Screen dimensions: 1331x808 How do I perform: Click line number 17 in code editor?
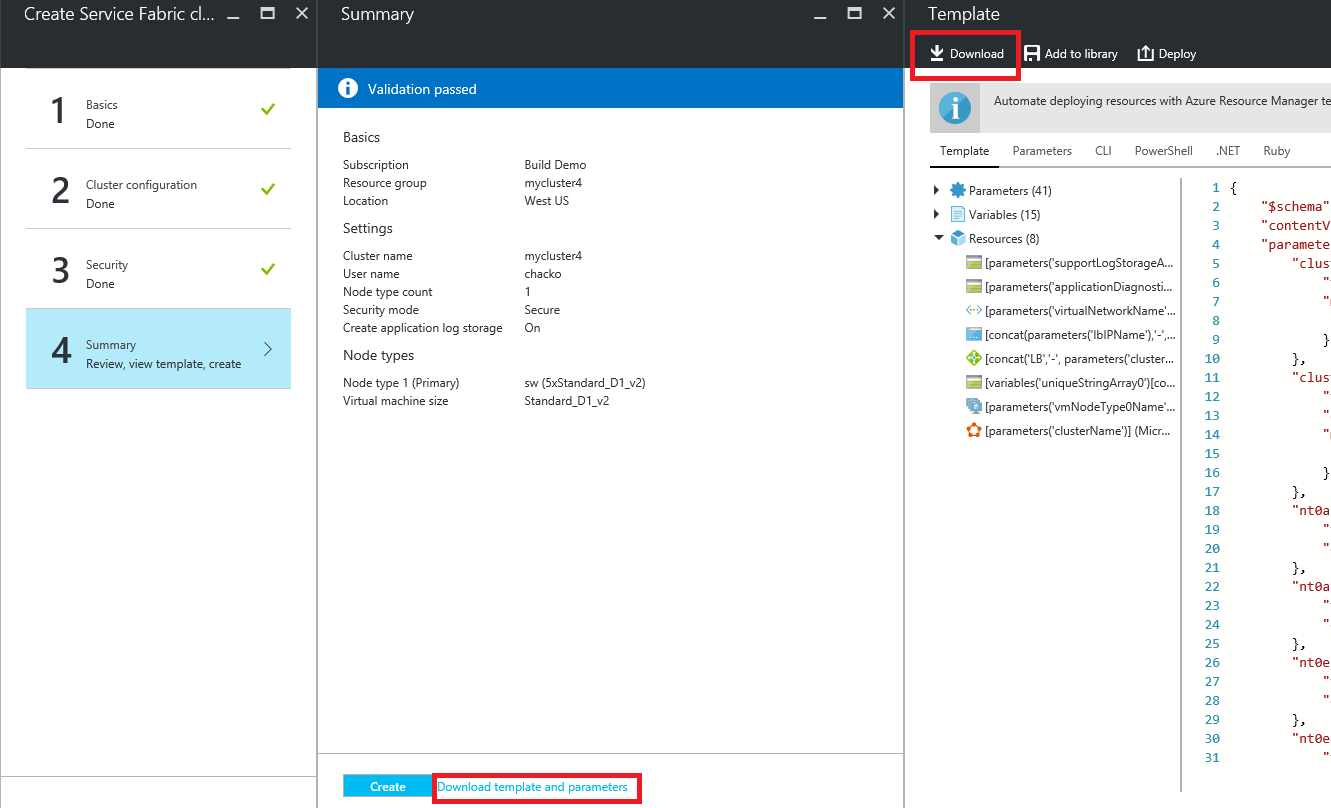pyautogui.click(x=1212, y=492)
